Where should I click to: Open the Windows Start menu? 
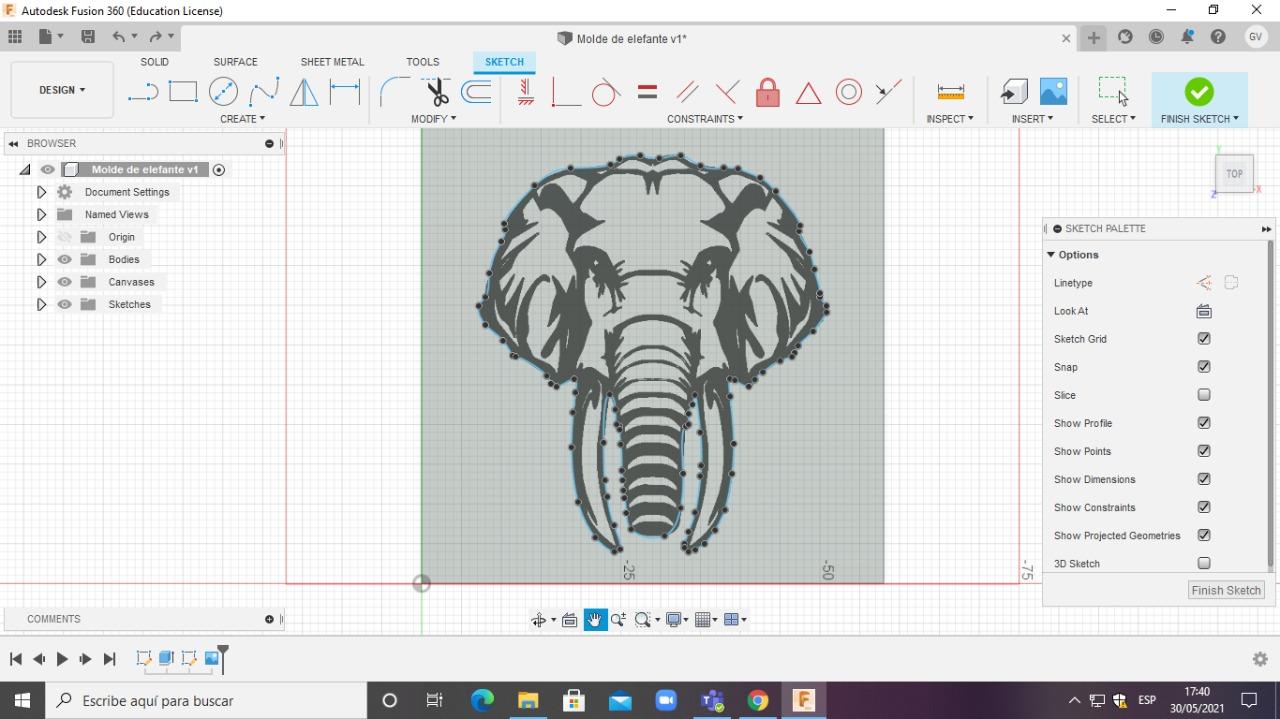pyautogui.click(x=22, y=700)
